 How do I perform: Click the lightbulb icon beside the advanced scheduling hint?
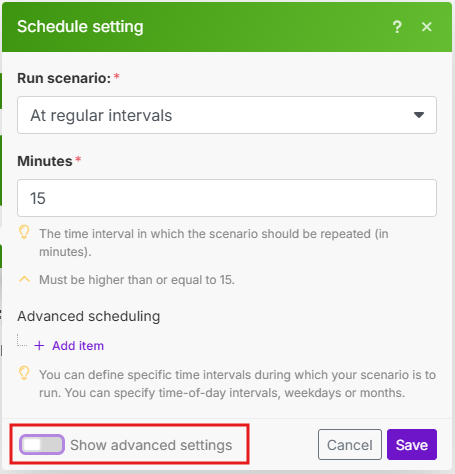(x=24, y=373)
